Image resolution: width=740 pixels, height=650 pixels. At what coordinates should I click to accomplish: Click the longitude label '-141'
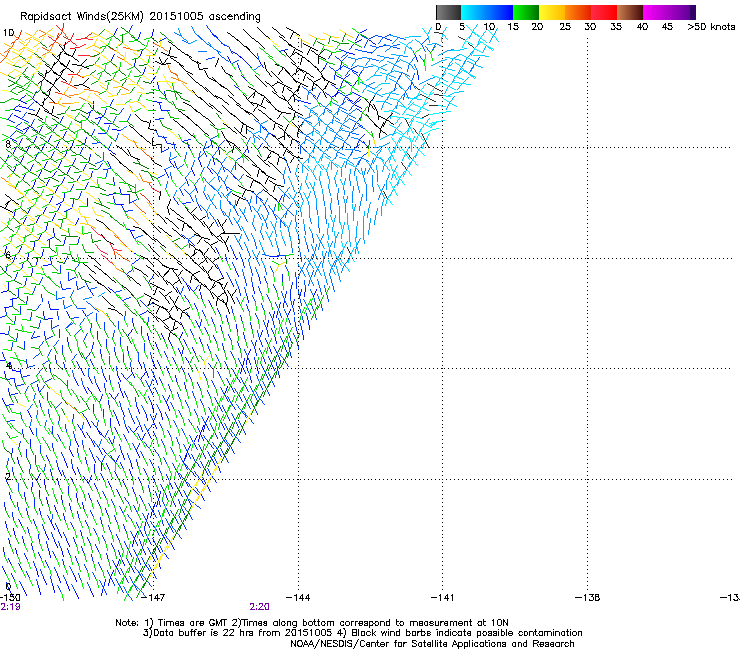coord(443,598)
